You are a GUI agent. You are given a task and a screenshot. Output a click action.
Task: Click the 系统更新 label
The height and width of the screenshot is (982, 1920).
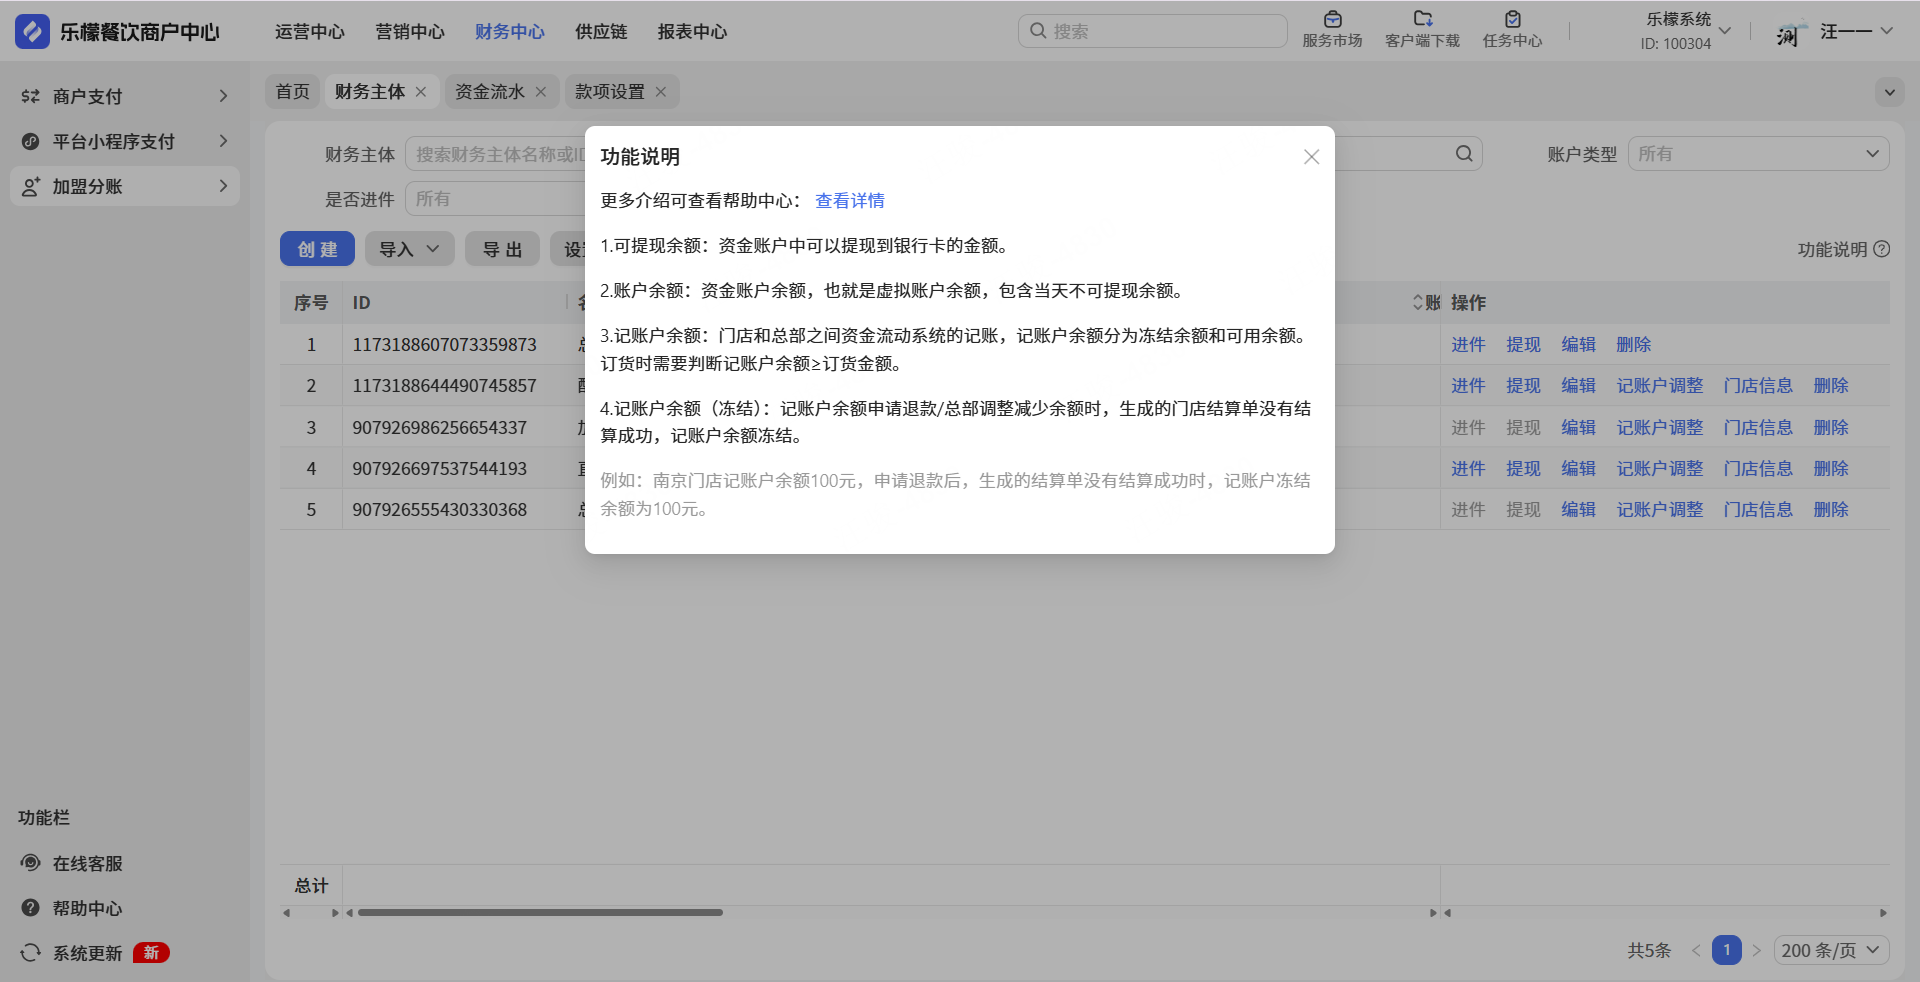click(x=88, y=954)
